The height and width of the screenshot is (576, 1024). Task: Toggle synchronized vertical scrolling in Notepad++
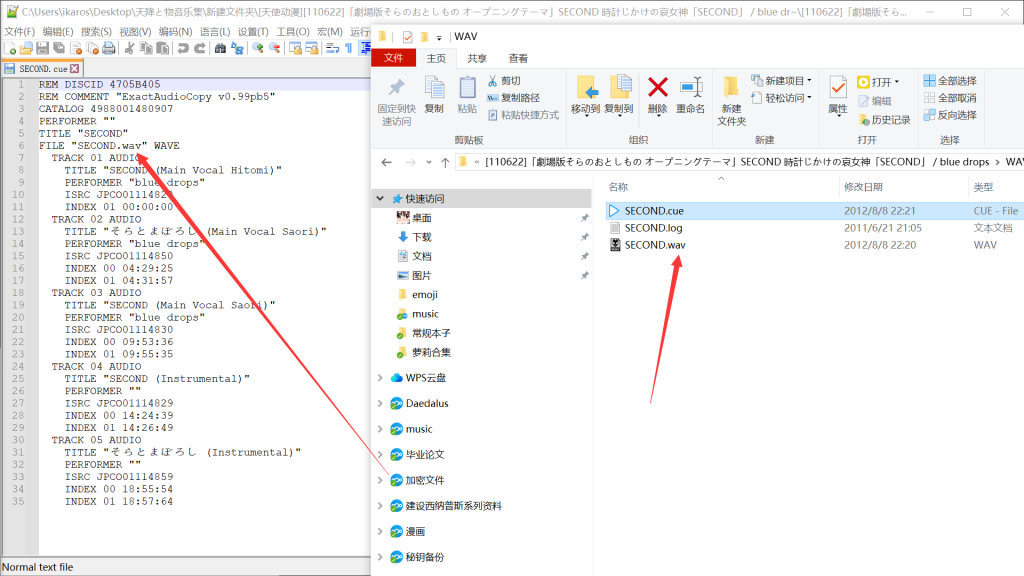(295, 48)
